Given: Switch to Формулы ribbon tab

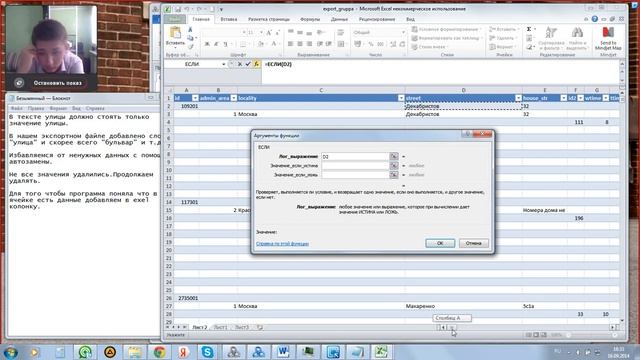Looking at the screenshot, I should coord(310,19).
